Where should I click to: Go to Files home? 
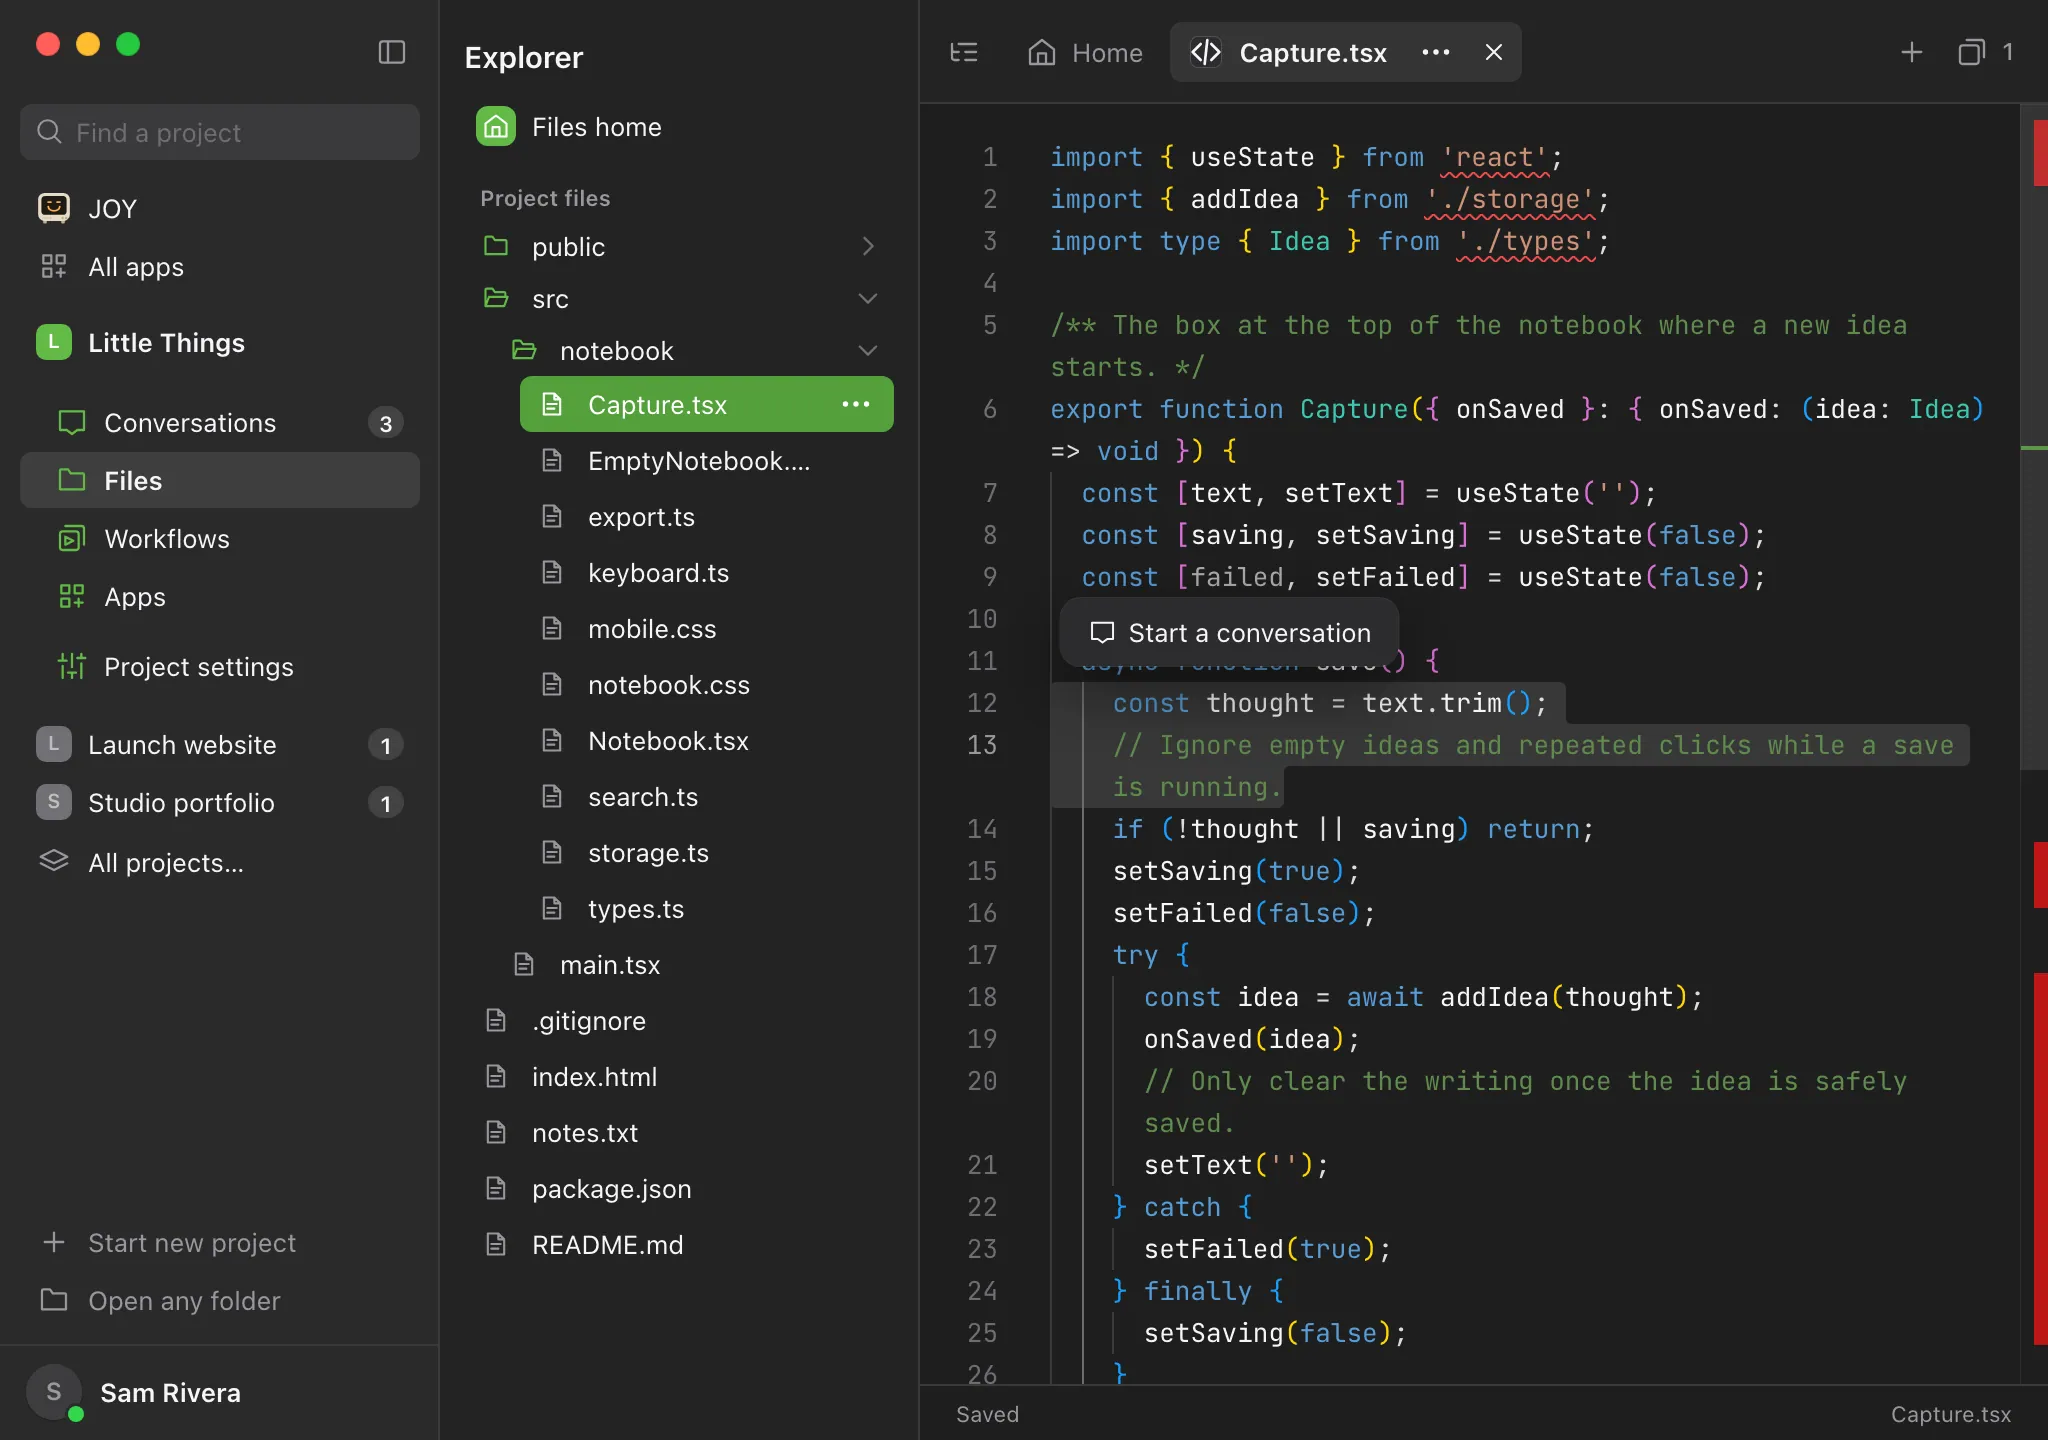click(680, 127)
